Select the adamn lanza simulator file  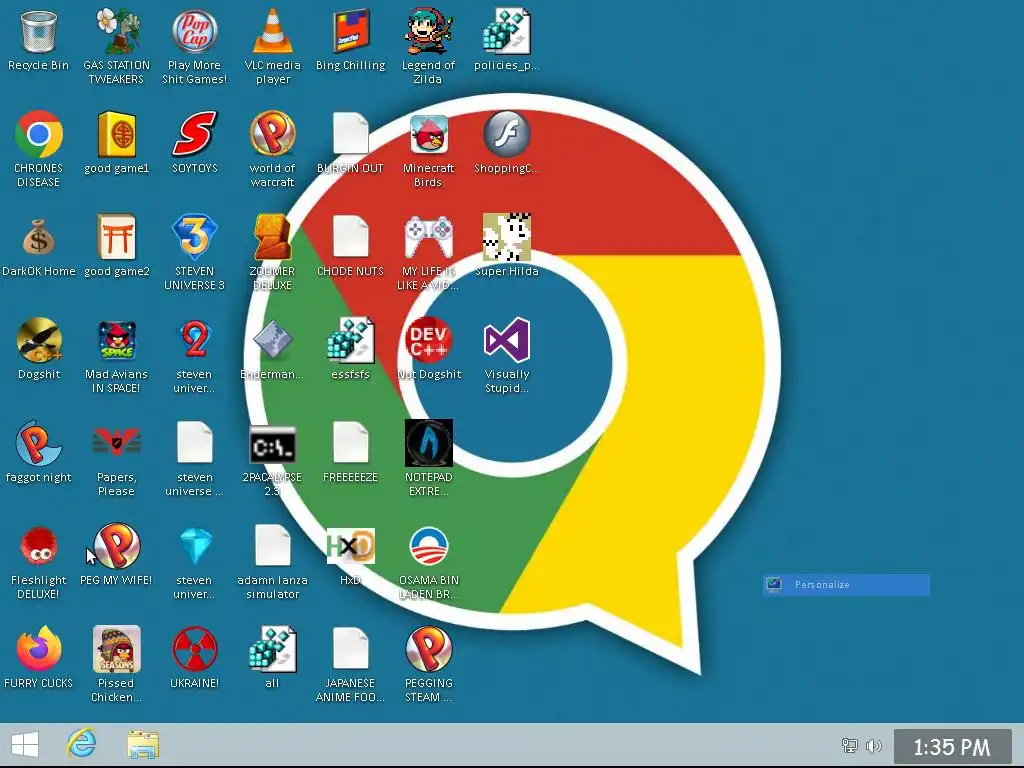point(272,546)
